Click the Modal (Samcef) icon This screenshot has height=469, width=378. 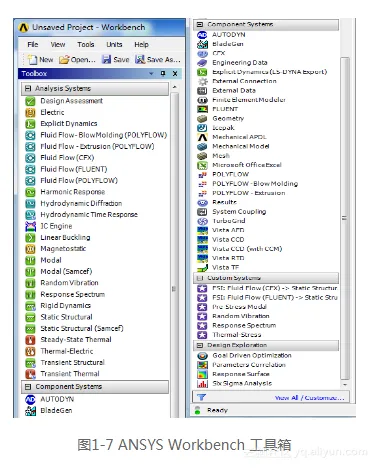pos(30,272)
